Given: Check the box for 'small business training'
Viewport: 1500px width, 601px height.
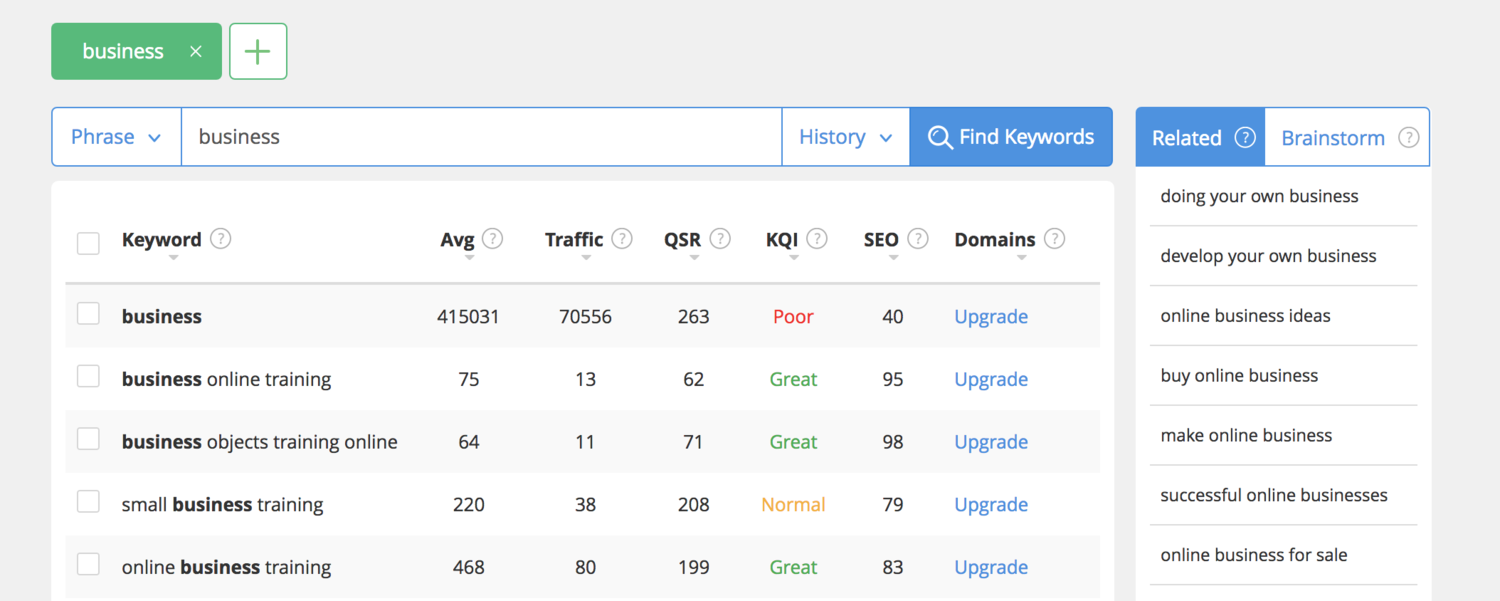Looking at the screenshot, I should click(x=88, y=502).
